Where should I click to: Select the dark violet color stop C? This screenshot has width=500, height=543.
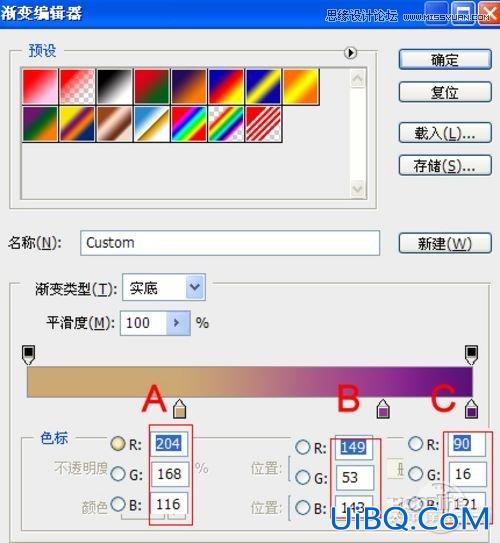click(471, 409)
